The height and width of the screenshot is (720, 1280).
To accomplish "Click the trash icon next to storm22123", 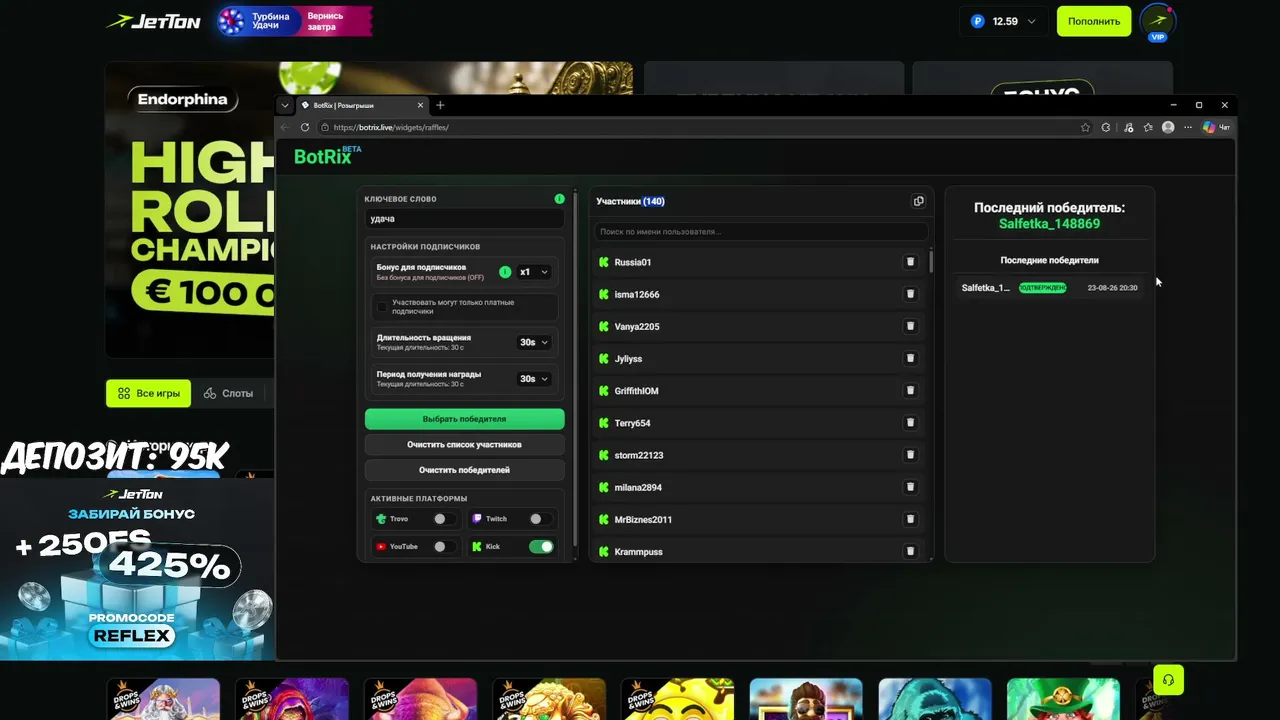I will pyautogui.click(x=910, y=455).
